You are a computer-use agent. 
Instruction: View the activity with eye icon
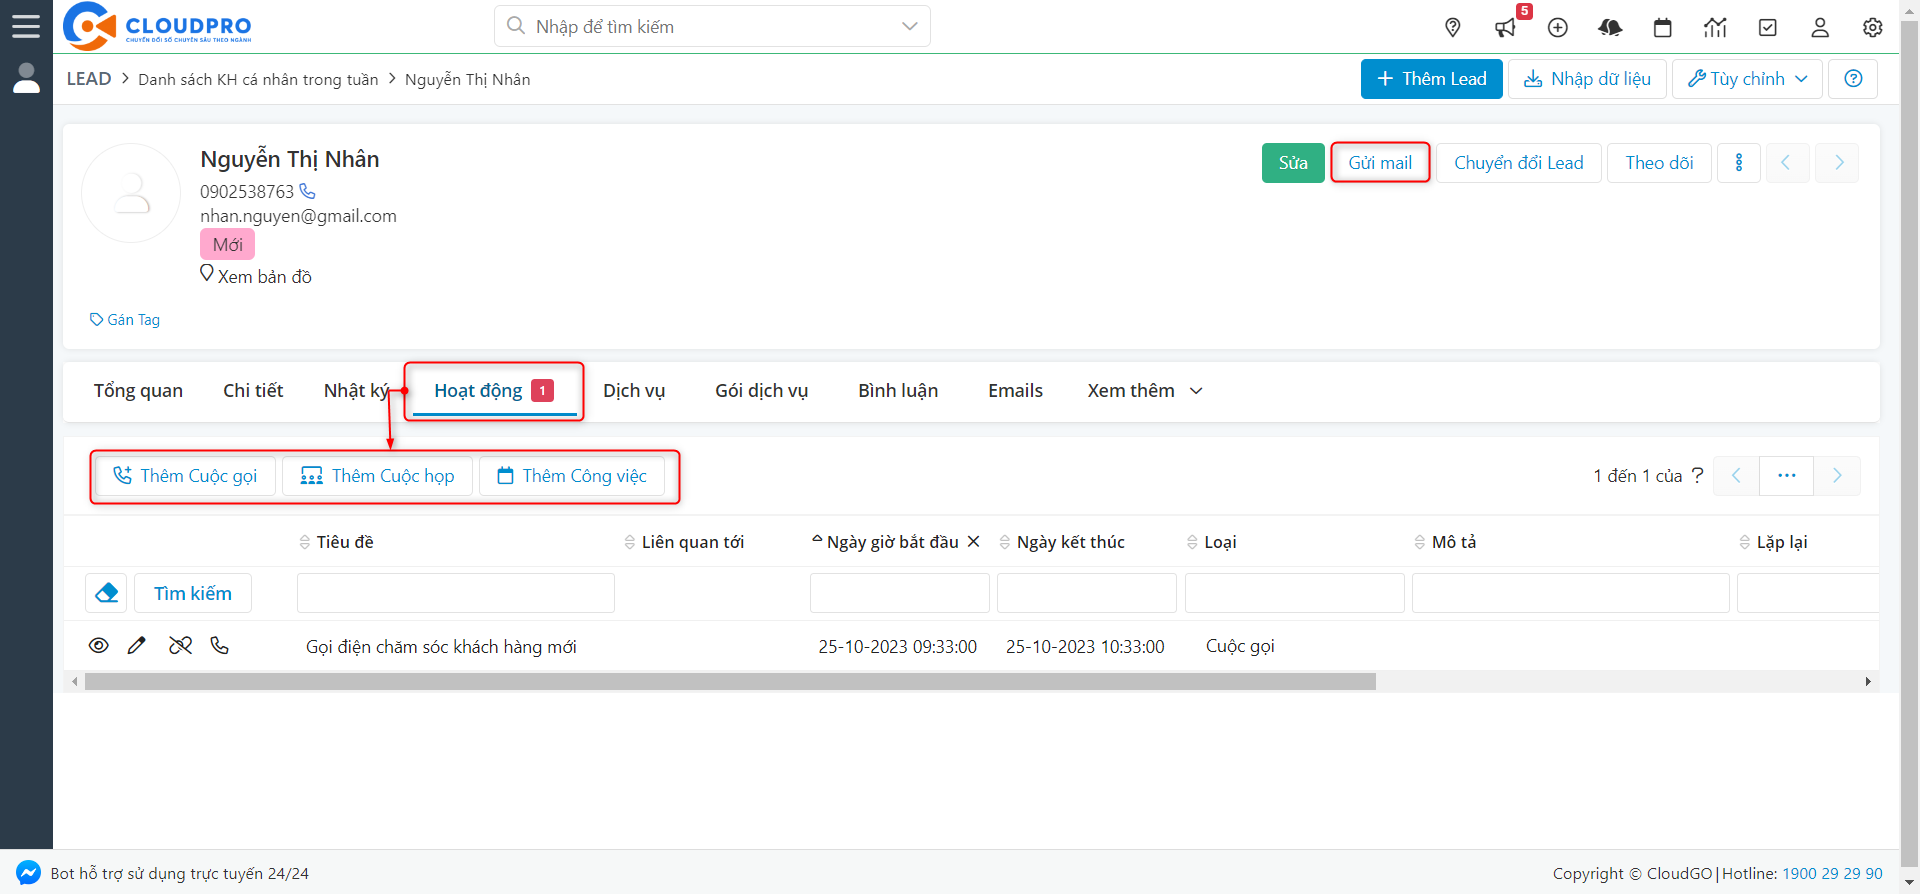98,646
